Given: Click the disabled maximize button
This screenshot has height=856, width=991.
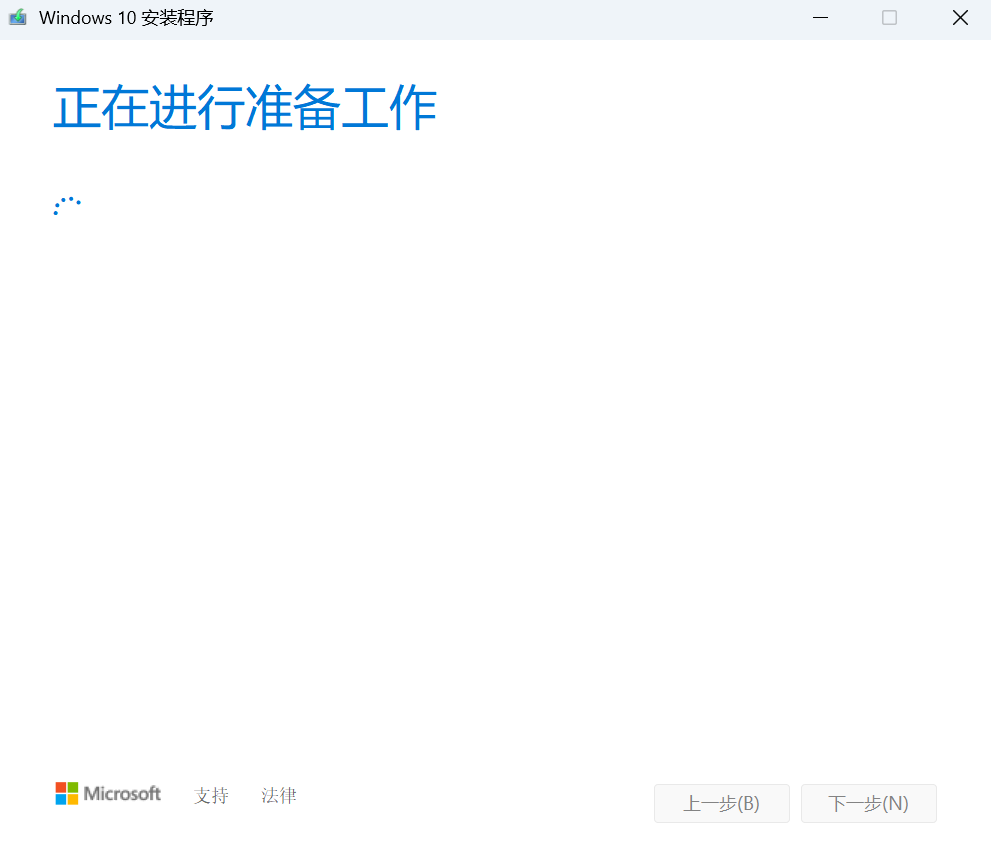Looking at the screenshot, I should (889, 18).
